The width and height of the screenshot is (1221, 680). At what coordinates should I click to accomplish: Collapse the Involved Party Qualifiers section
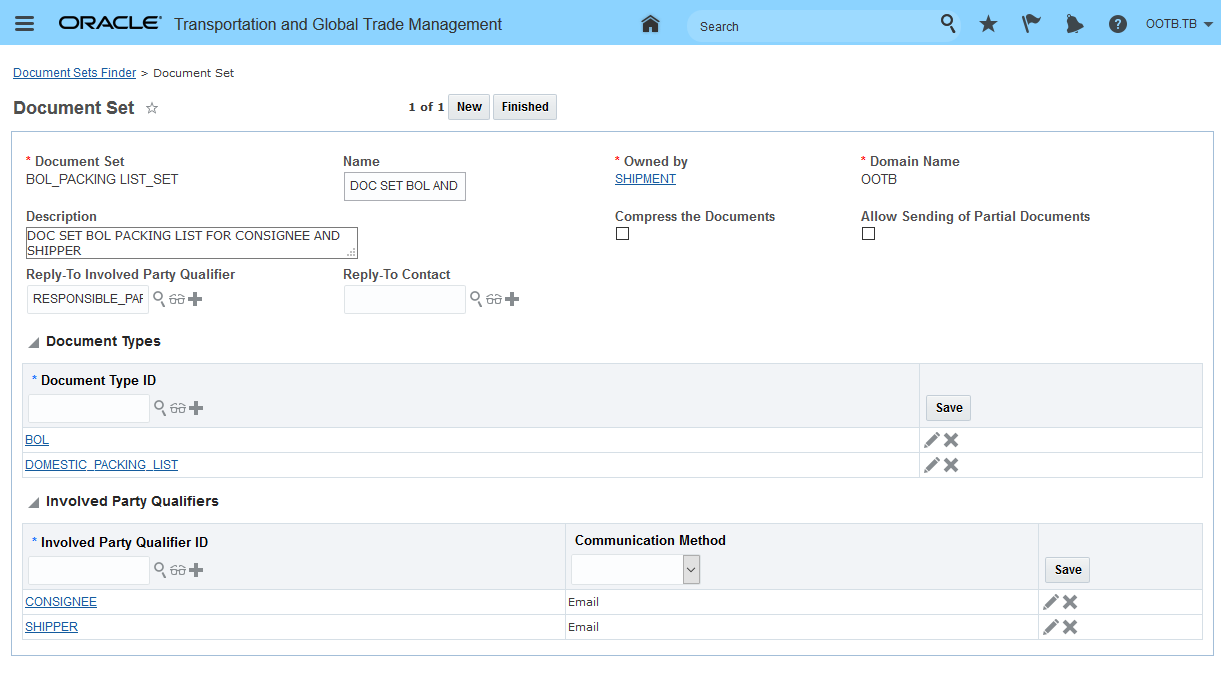coord(34,502)
